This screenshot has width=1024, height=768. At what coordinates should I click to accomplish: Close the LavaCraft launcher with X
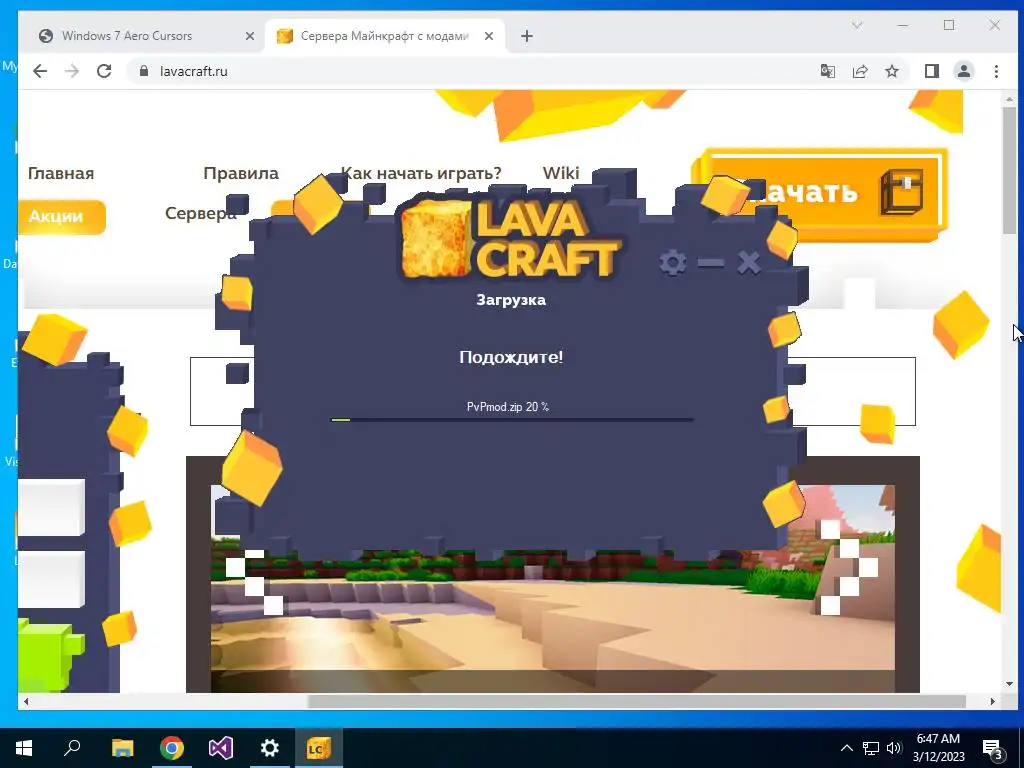pyautogui.click(x=748, y=263)
